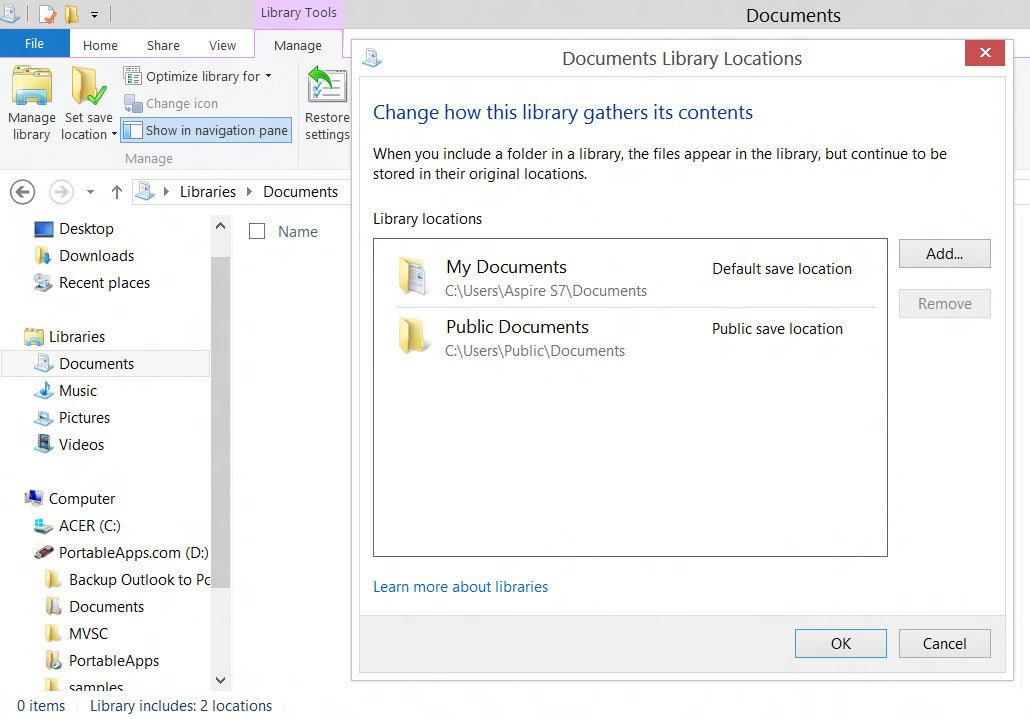Open the recent locations dropdown arrow

pos(91,192)
